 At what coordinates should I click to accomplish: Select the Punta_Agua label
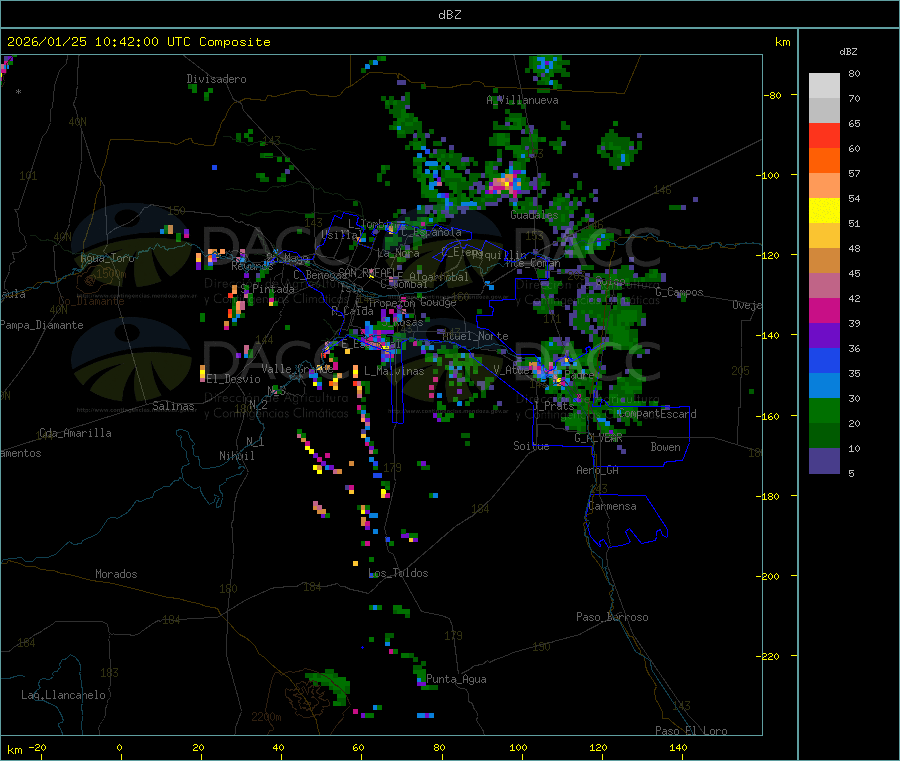click(456, 679)
